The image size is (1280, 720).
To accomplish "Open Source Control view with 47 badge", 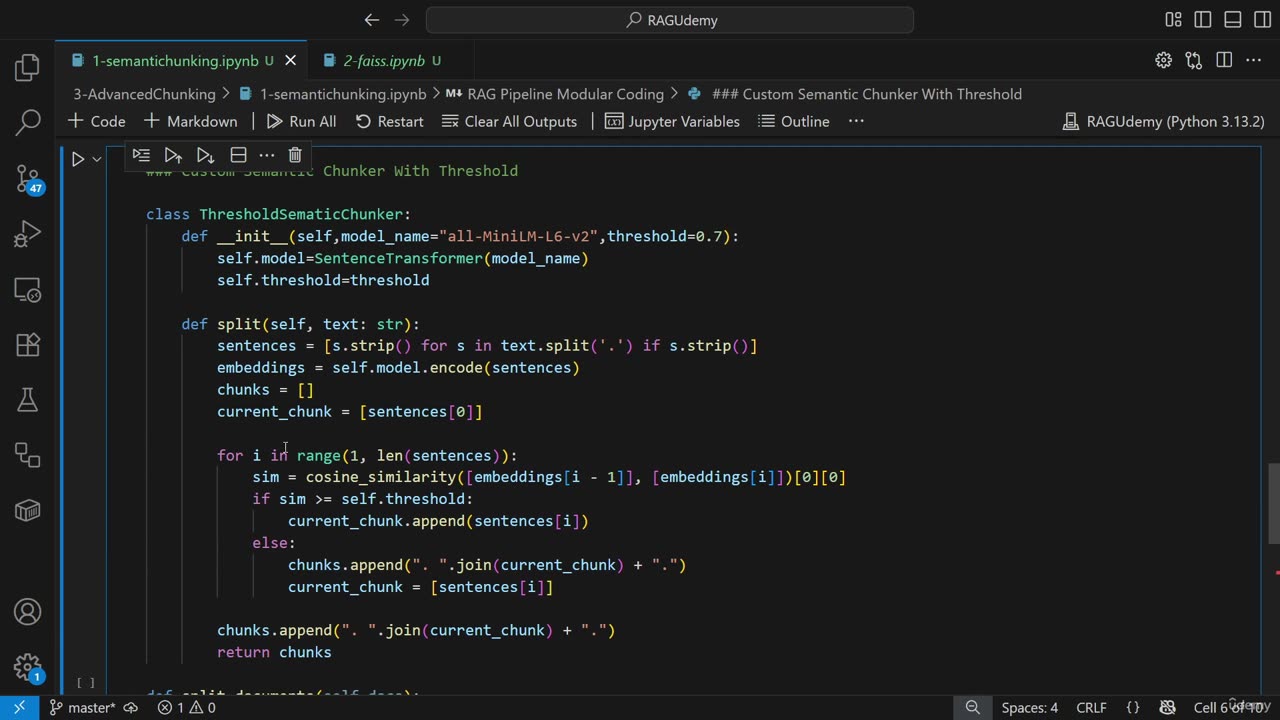I will 28,178.
